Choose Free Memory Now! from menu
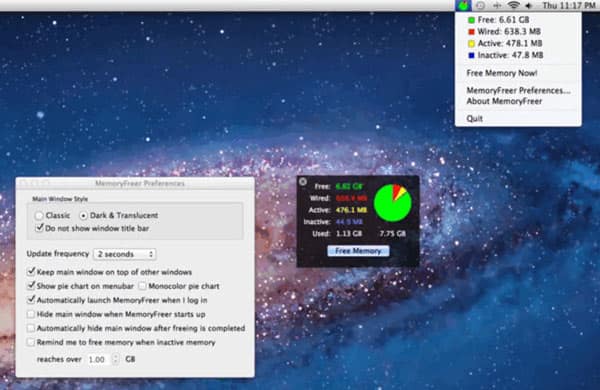600x390 pixels. tap(502, 73)
